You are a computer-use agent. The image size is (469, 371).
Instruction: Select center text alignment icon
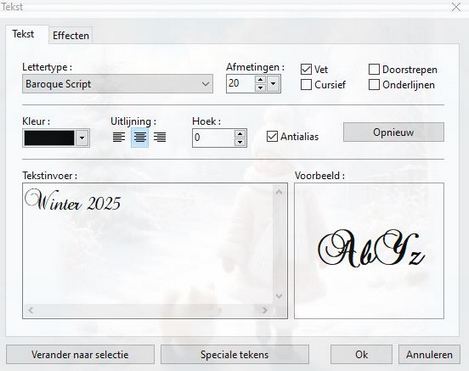139,137
